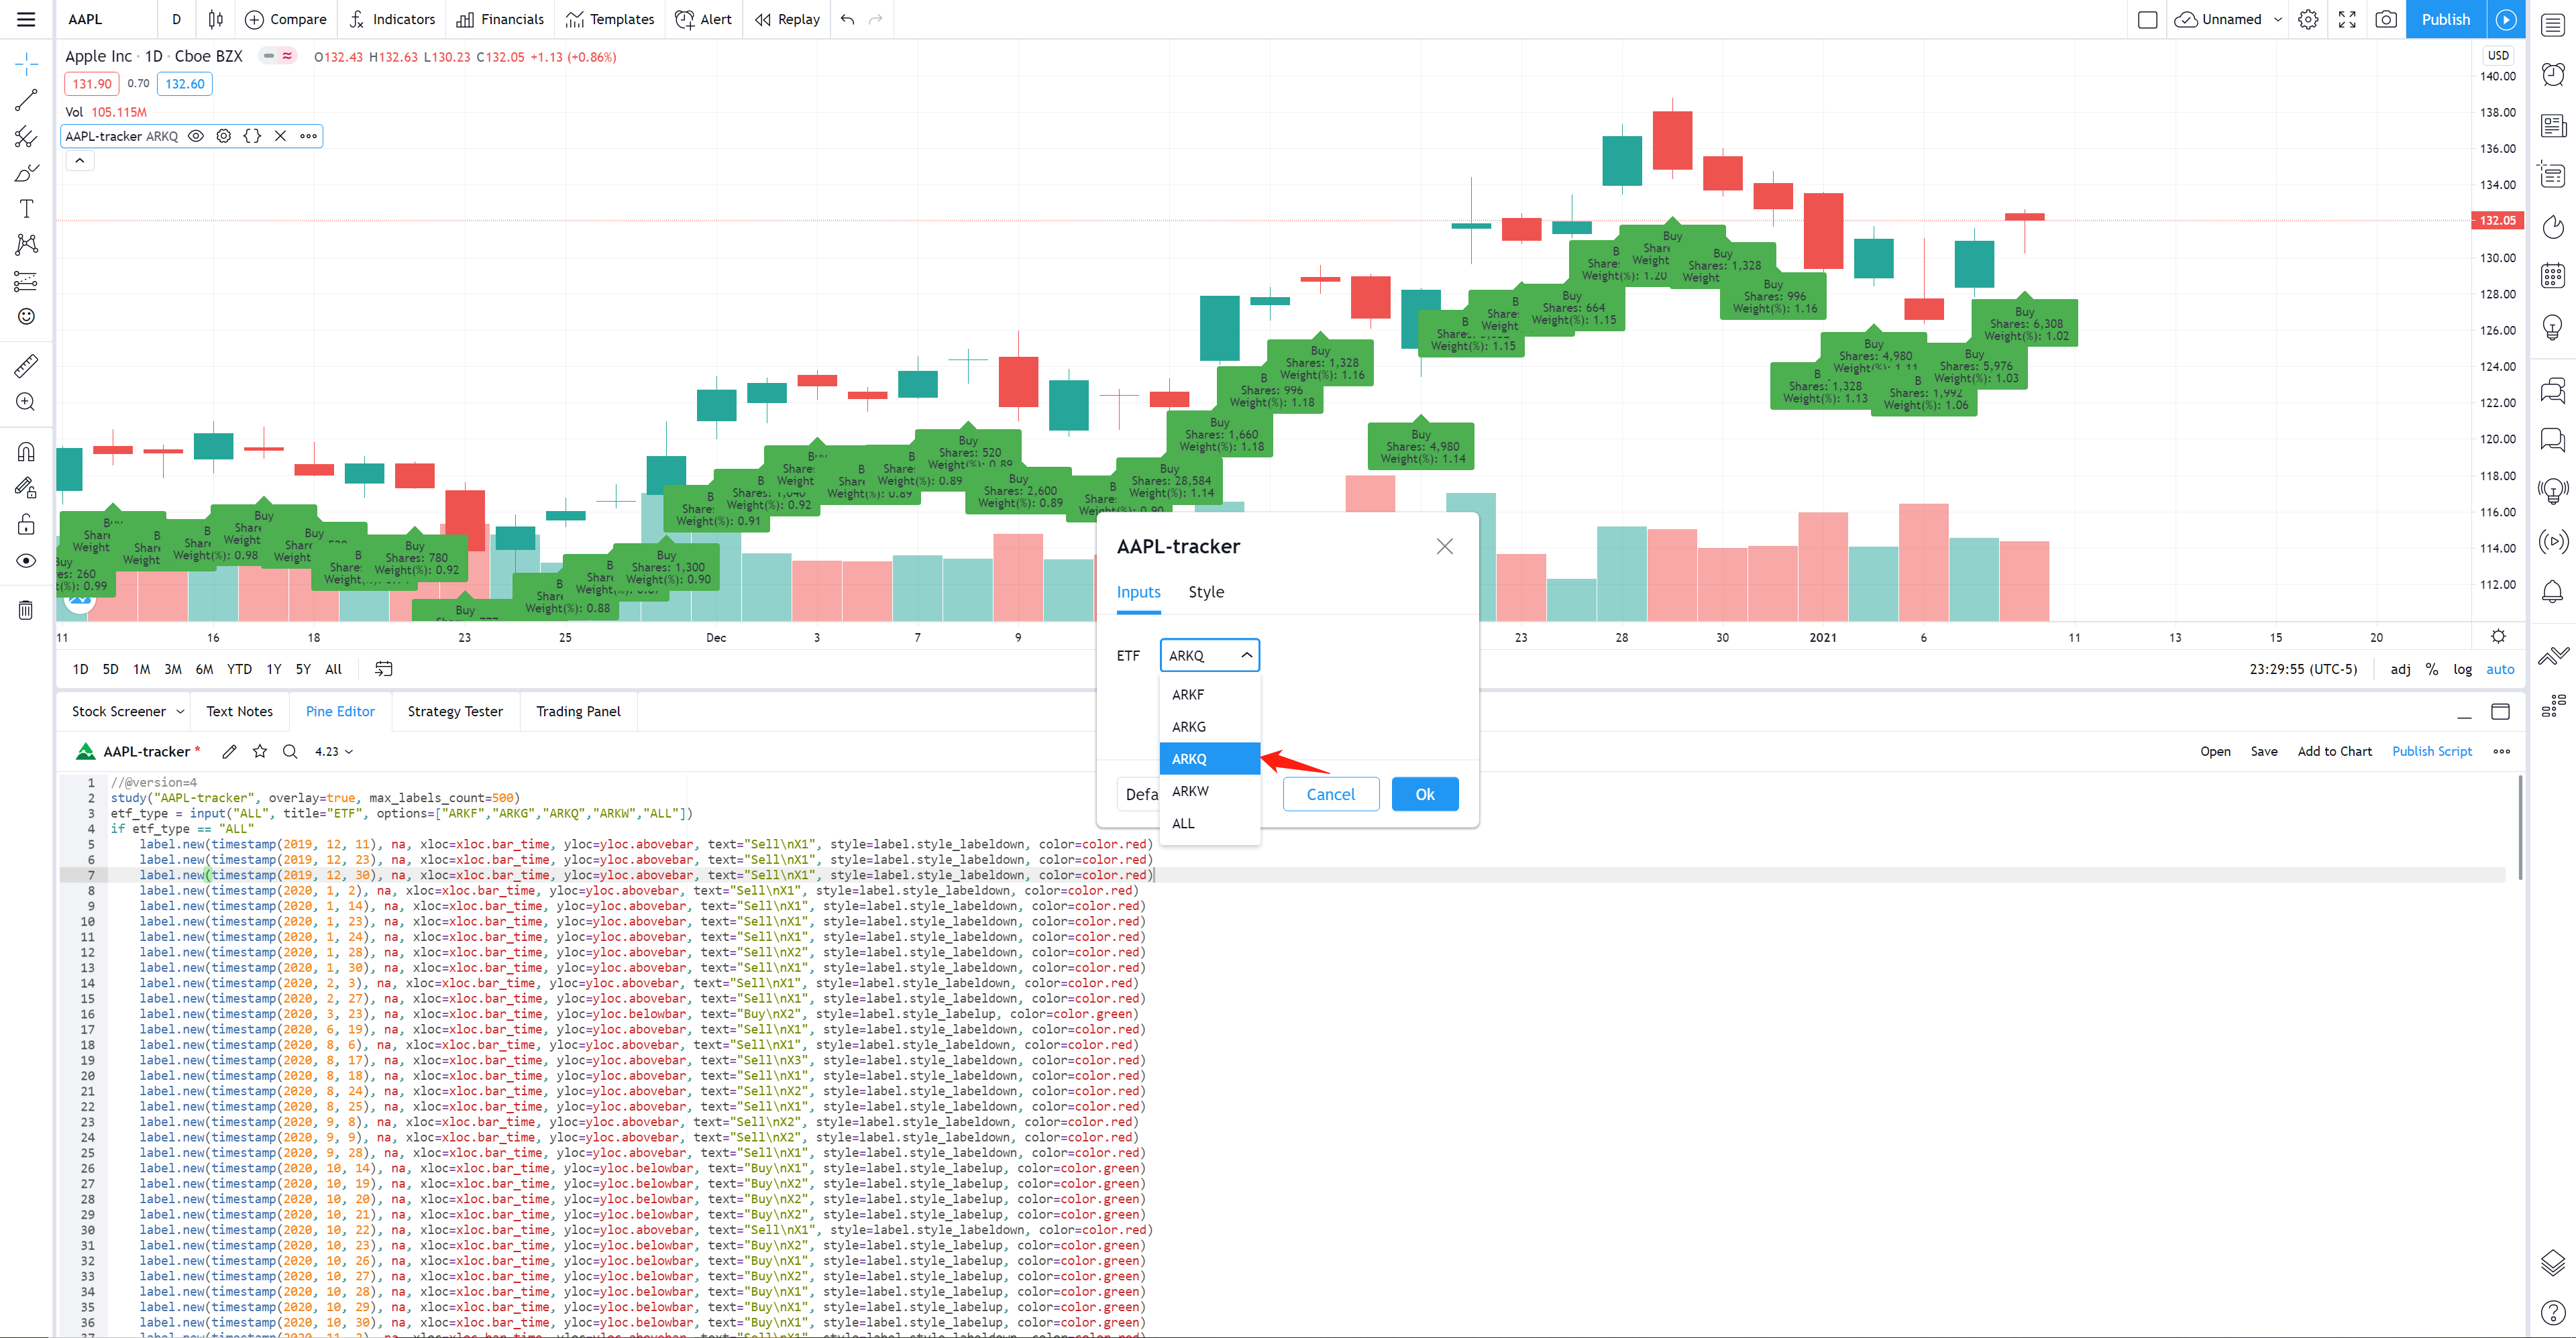The height and width of the screenshot is (1338, 2576).
Task: Take a chart snapshot with camera icon
Action: tap(2385, 19)
